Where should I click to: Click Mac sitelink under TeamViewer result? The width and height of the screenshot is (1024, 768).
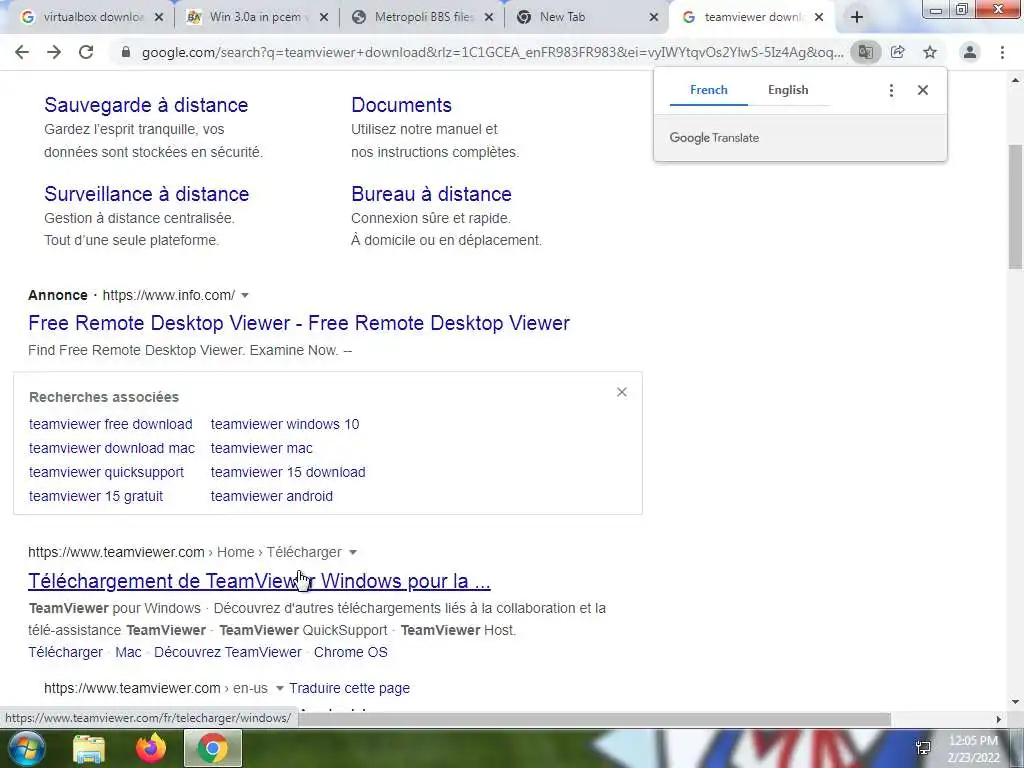click(x=128, y=652)
